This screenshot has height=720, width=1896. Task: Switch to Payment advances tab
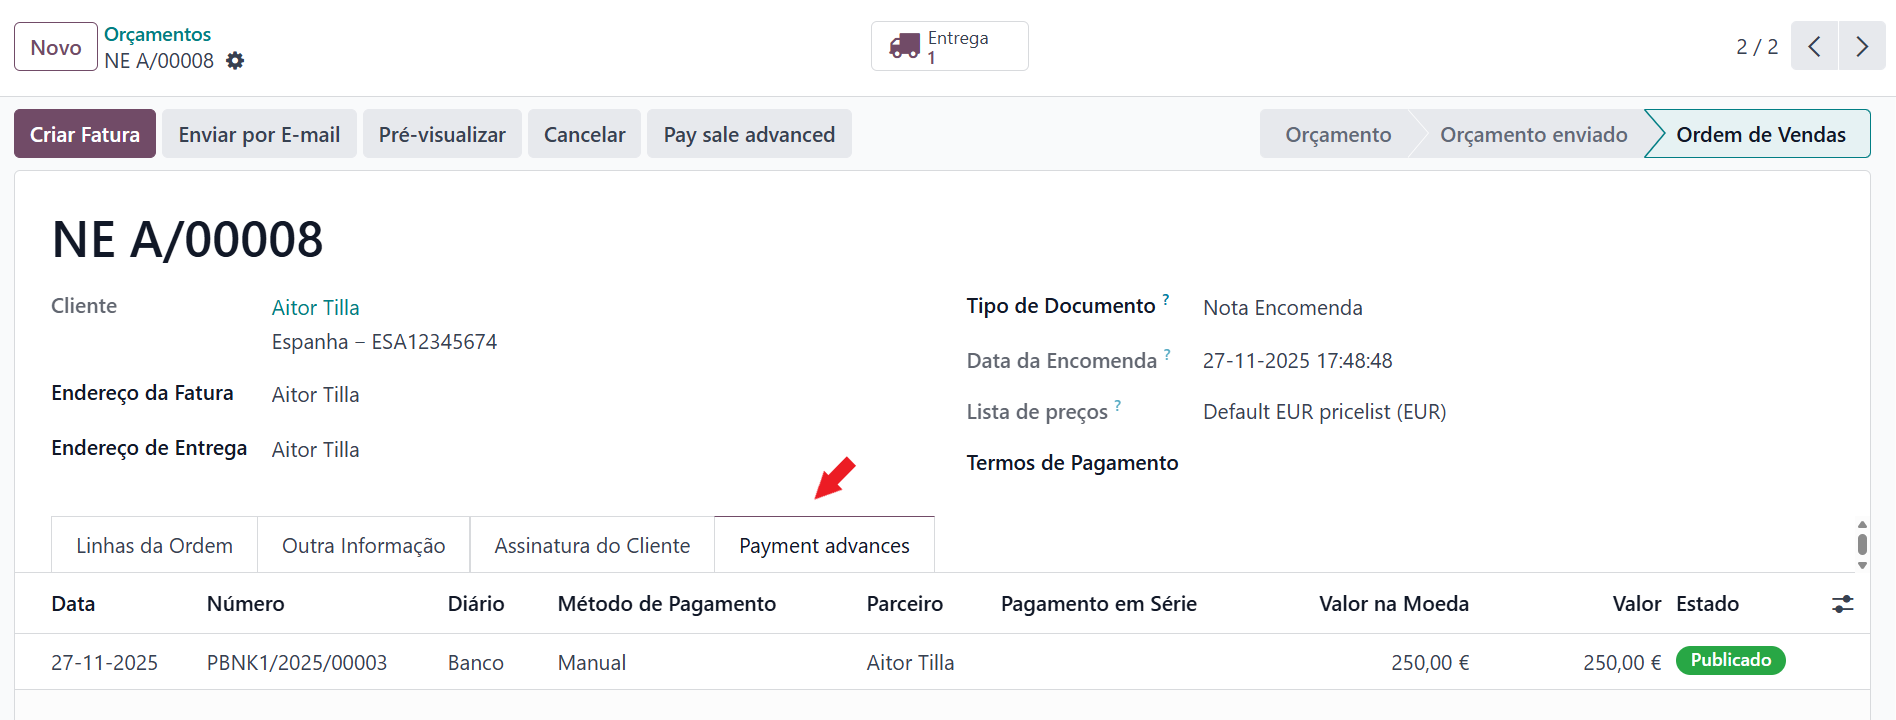(824, 545)
